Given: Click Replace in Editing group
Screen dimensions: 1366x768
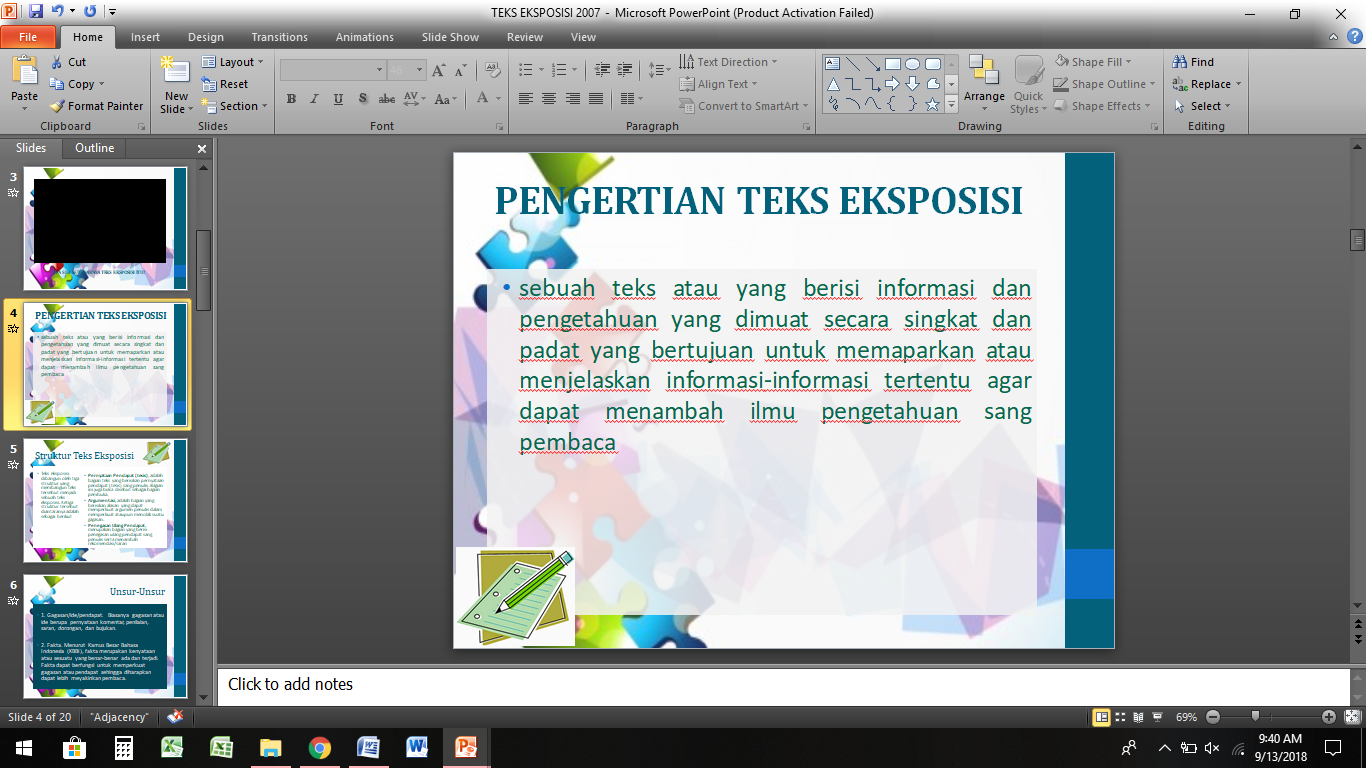Looking at the screenshot, I should (1207, 84).
